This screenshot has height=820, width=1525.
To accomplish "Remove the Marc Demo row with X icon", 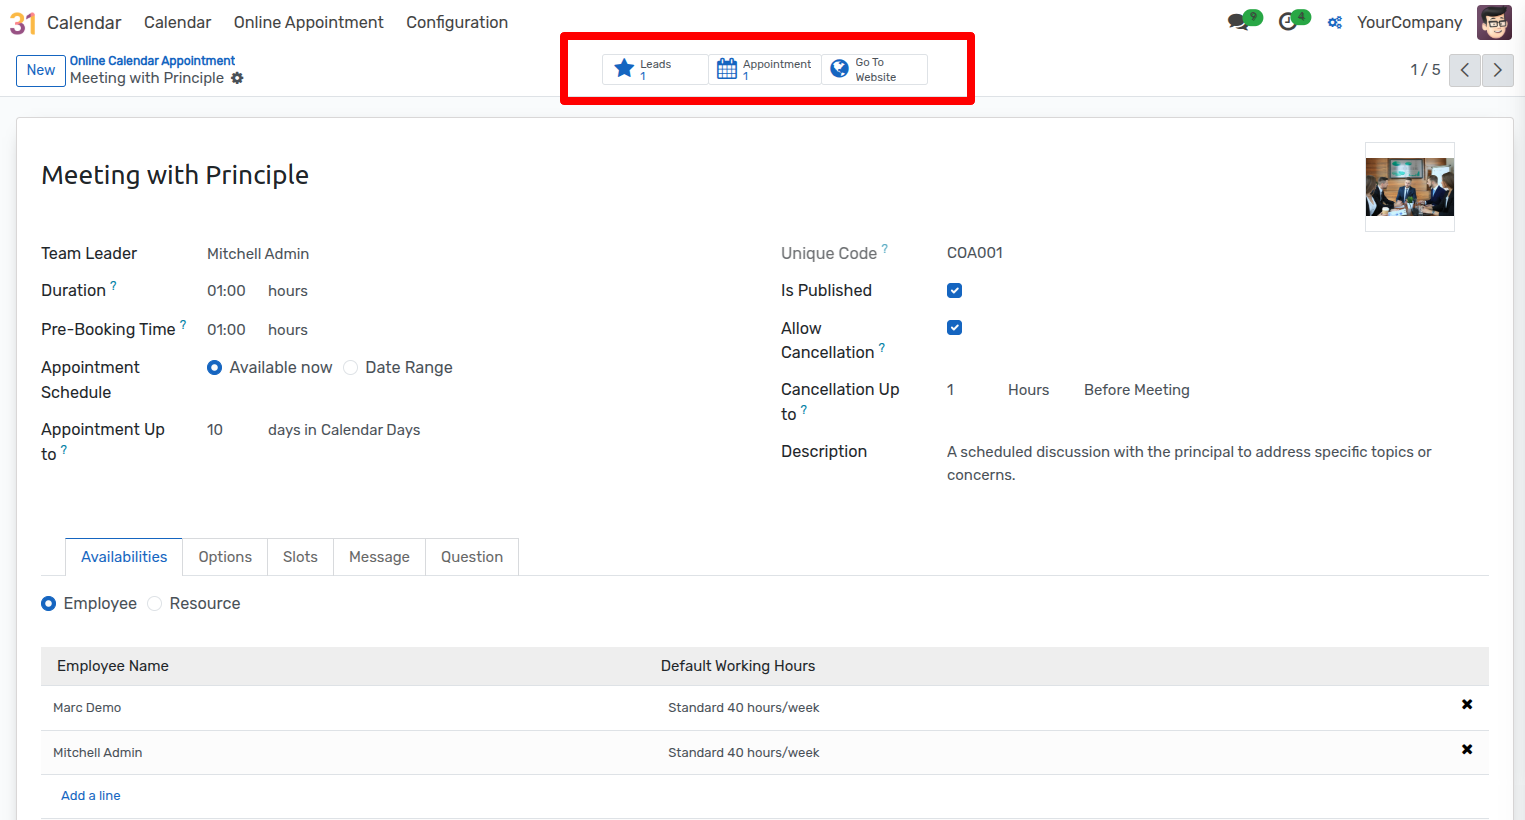I will coord(1466,705).
